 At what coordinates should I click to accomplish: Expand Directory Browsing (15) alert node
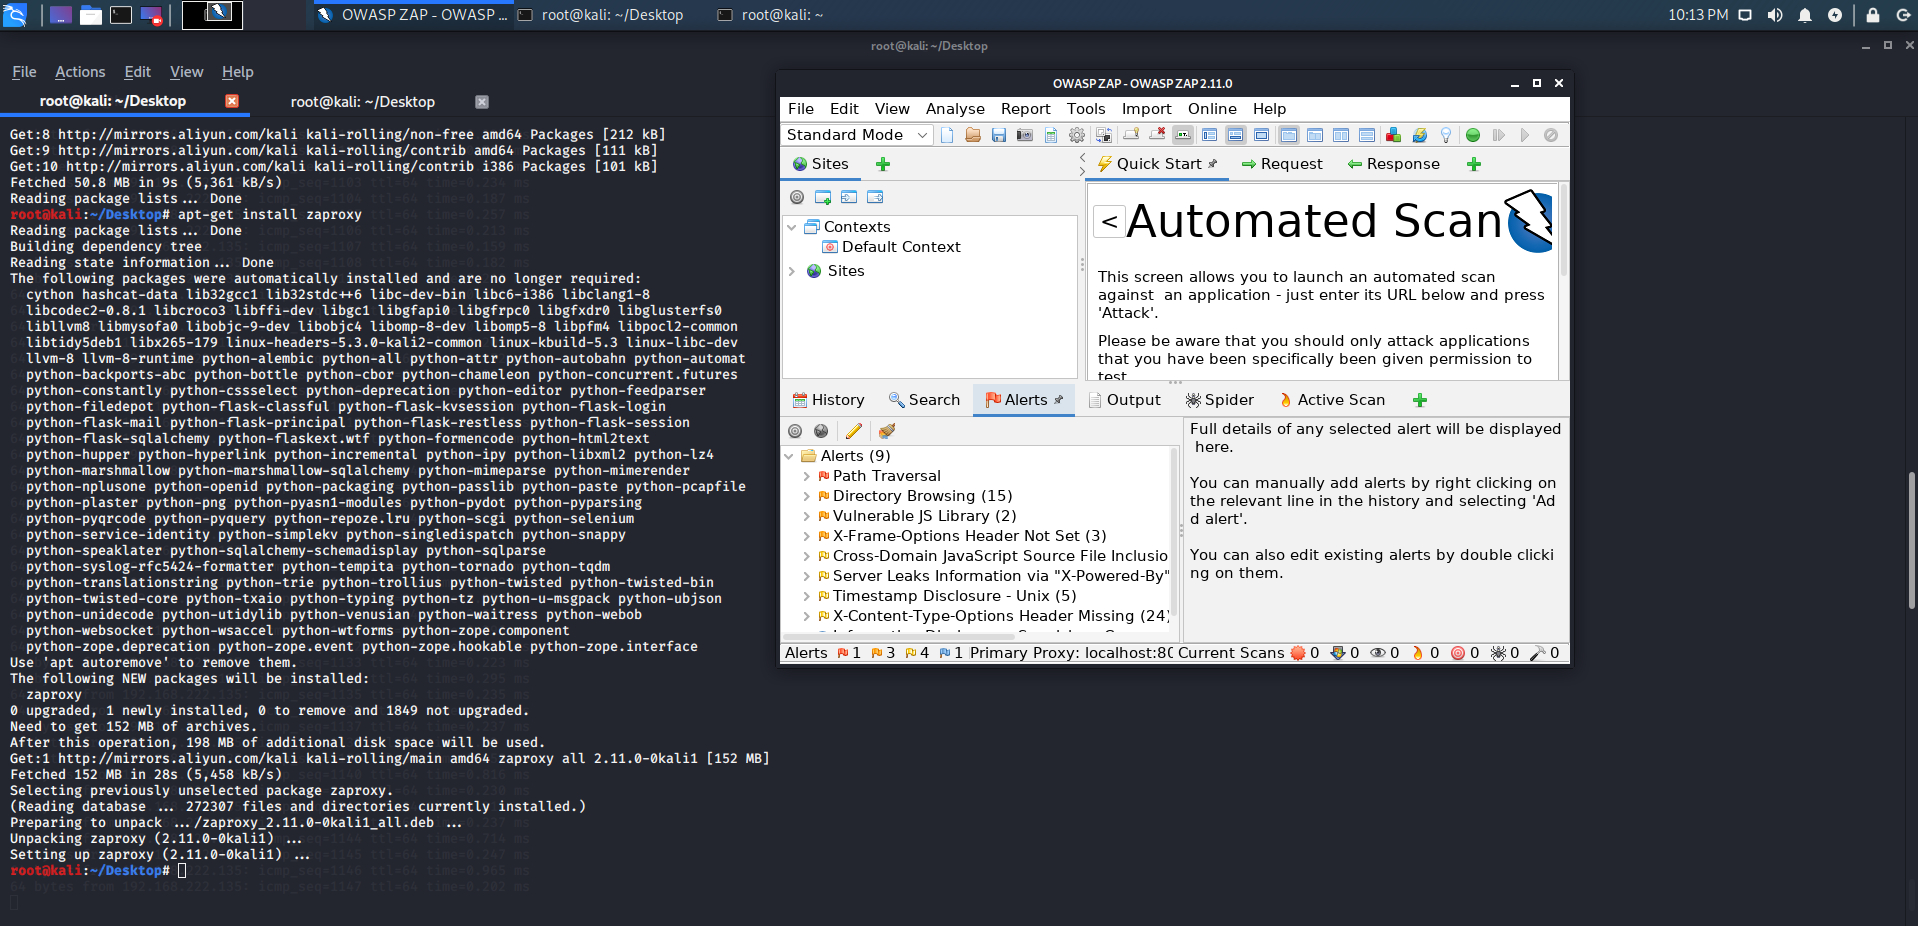pyautogui.click(x=807, y=496)
